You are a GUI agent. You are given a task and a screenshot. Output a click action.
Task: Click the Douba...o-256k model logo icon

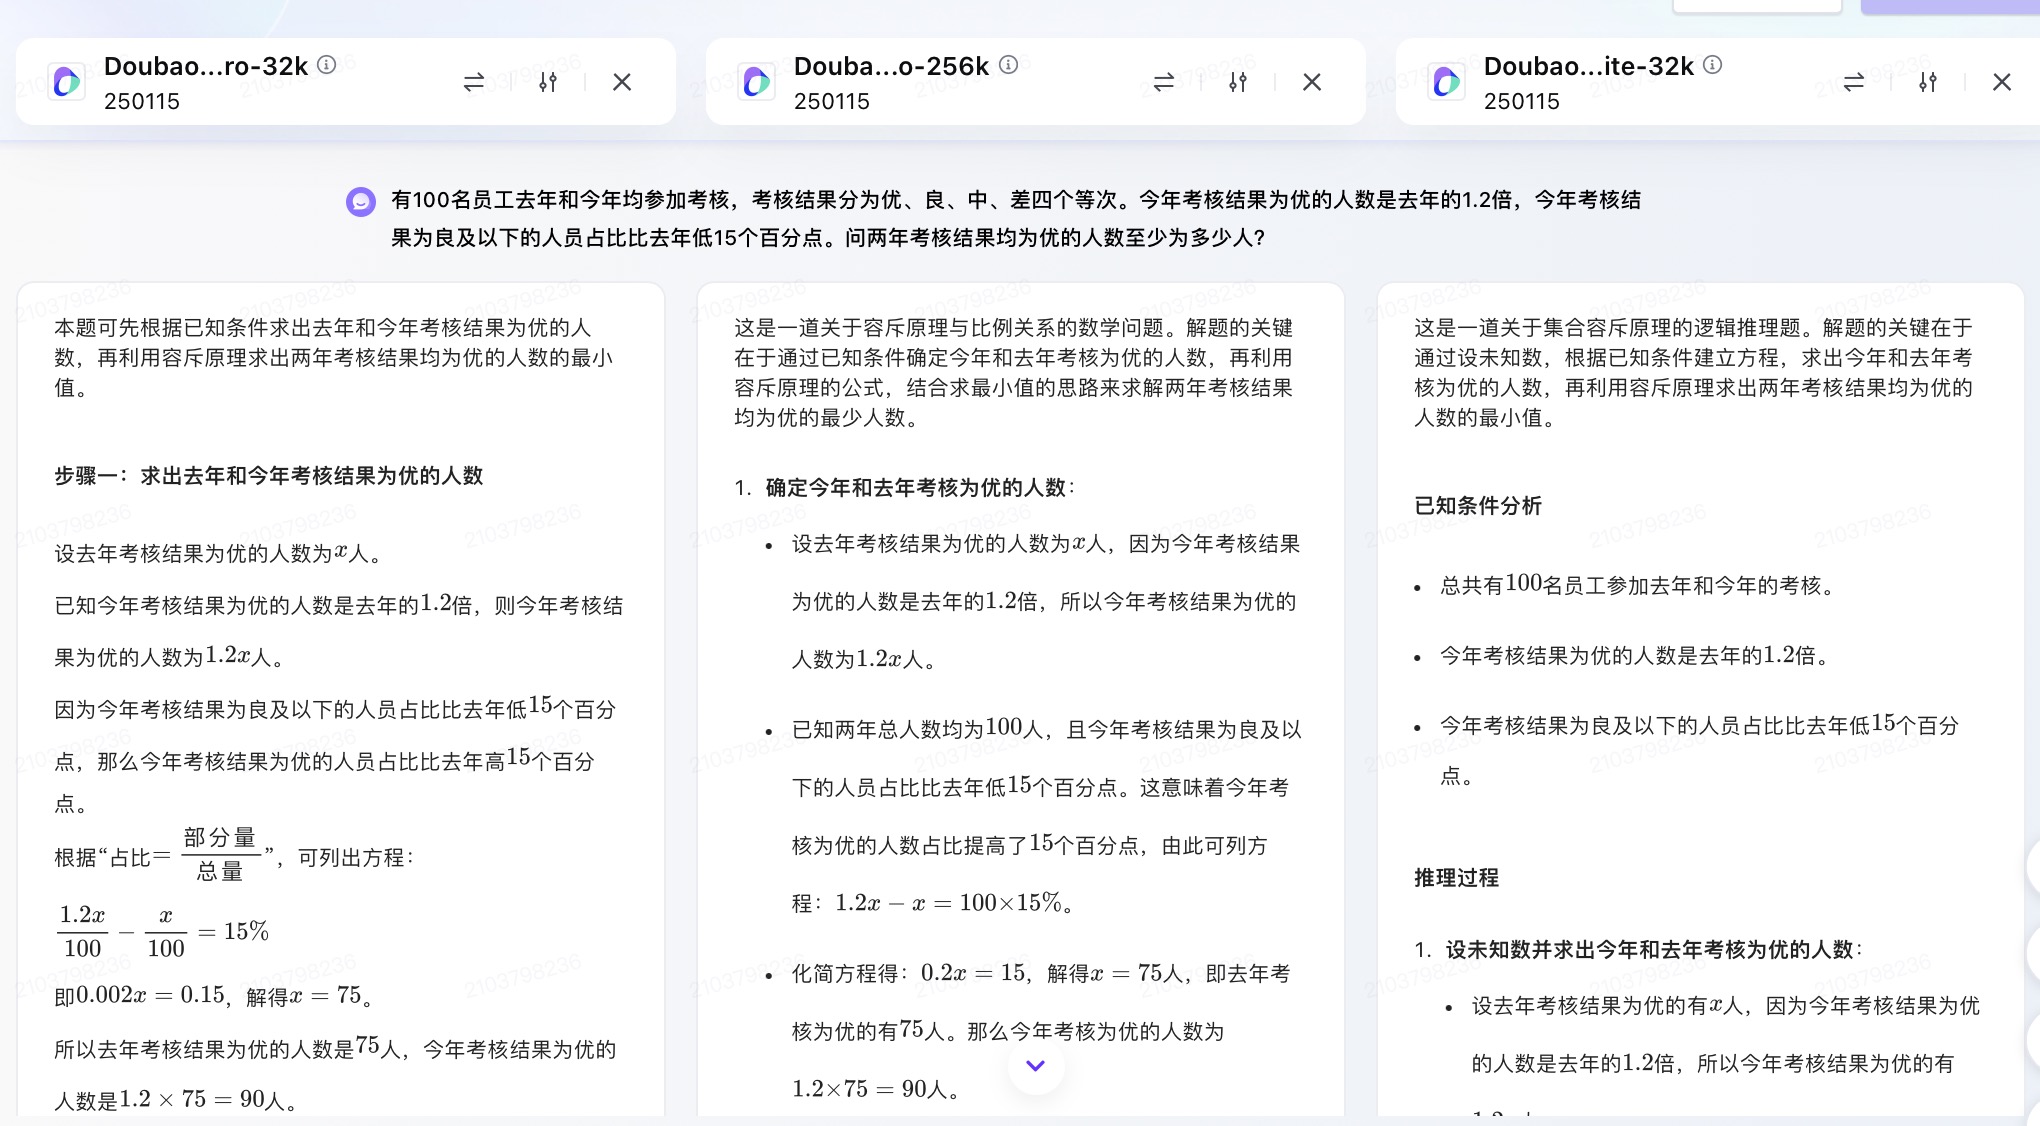(x=757, y=81)
